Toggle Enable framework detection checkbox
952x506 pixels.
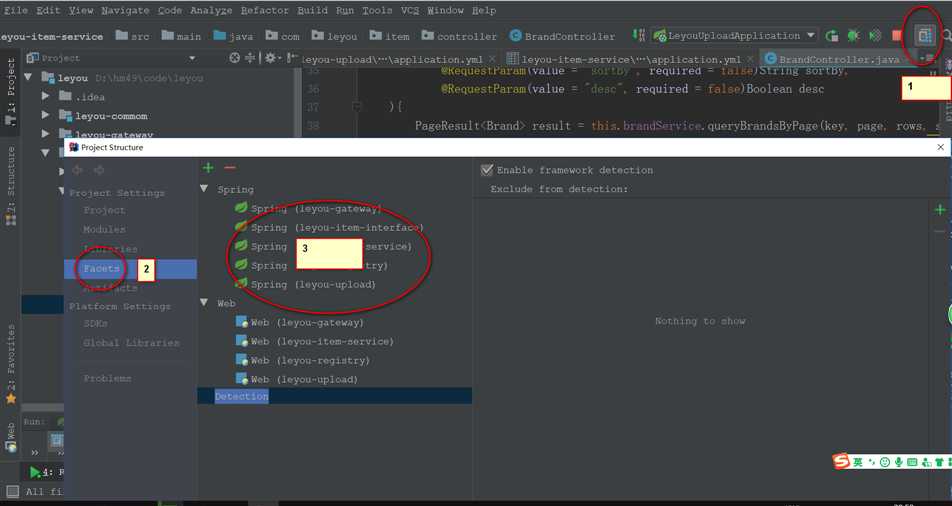(486, 170)
